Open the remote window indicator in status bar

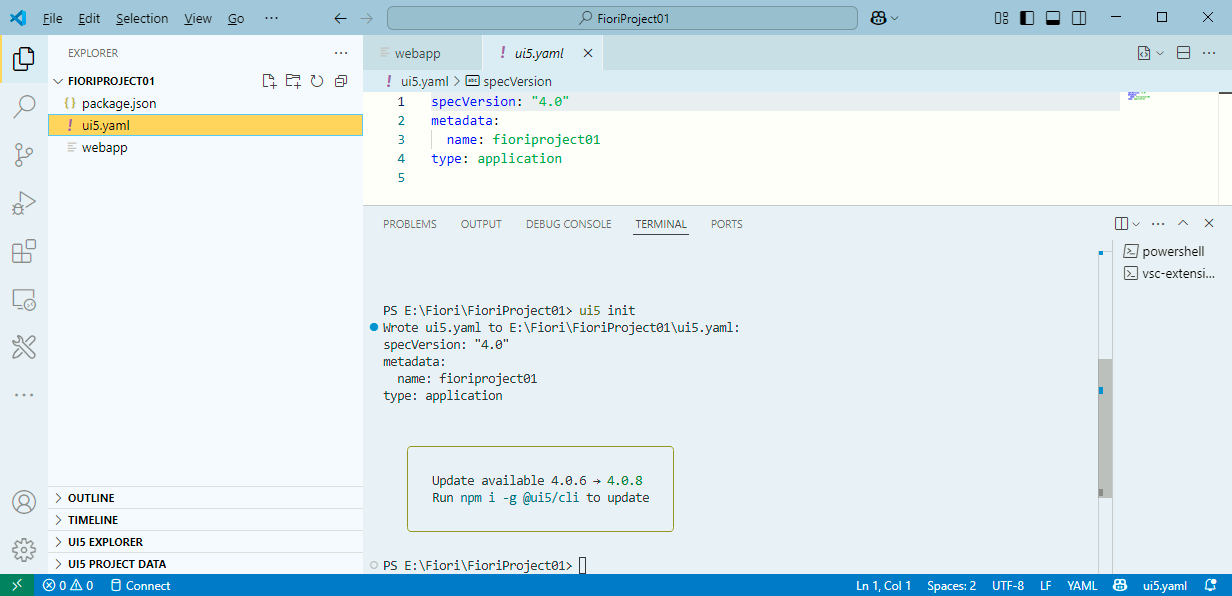17,585
